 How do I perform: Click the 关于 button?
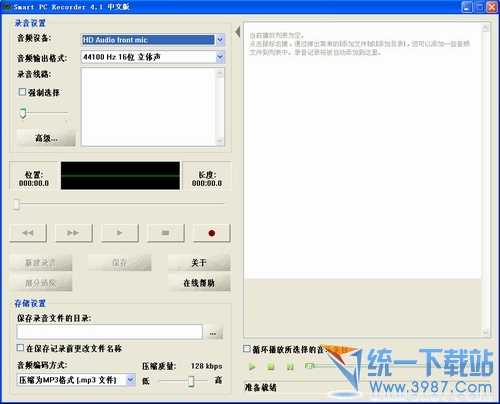coord(199,263)
